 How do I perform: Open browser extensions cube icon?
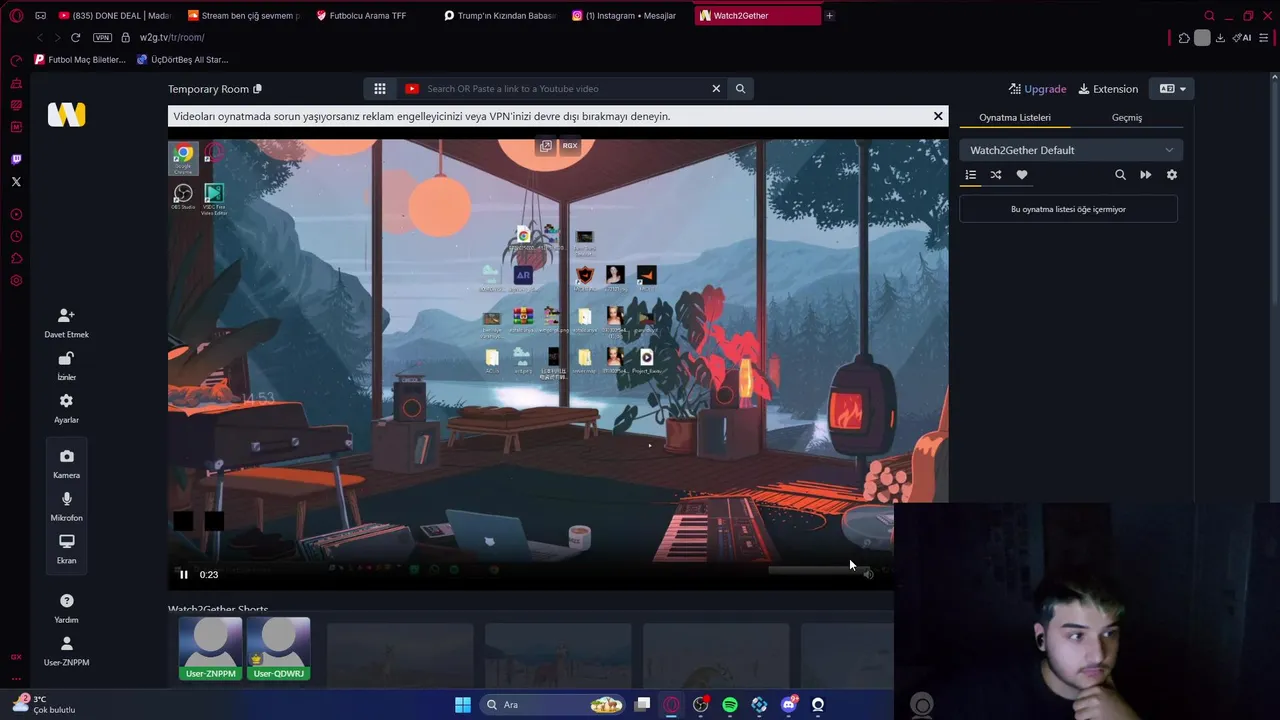click(1184, 38)
